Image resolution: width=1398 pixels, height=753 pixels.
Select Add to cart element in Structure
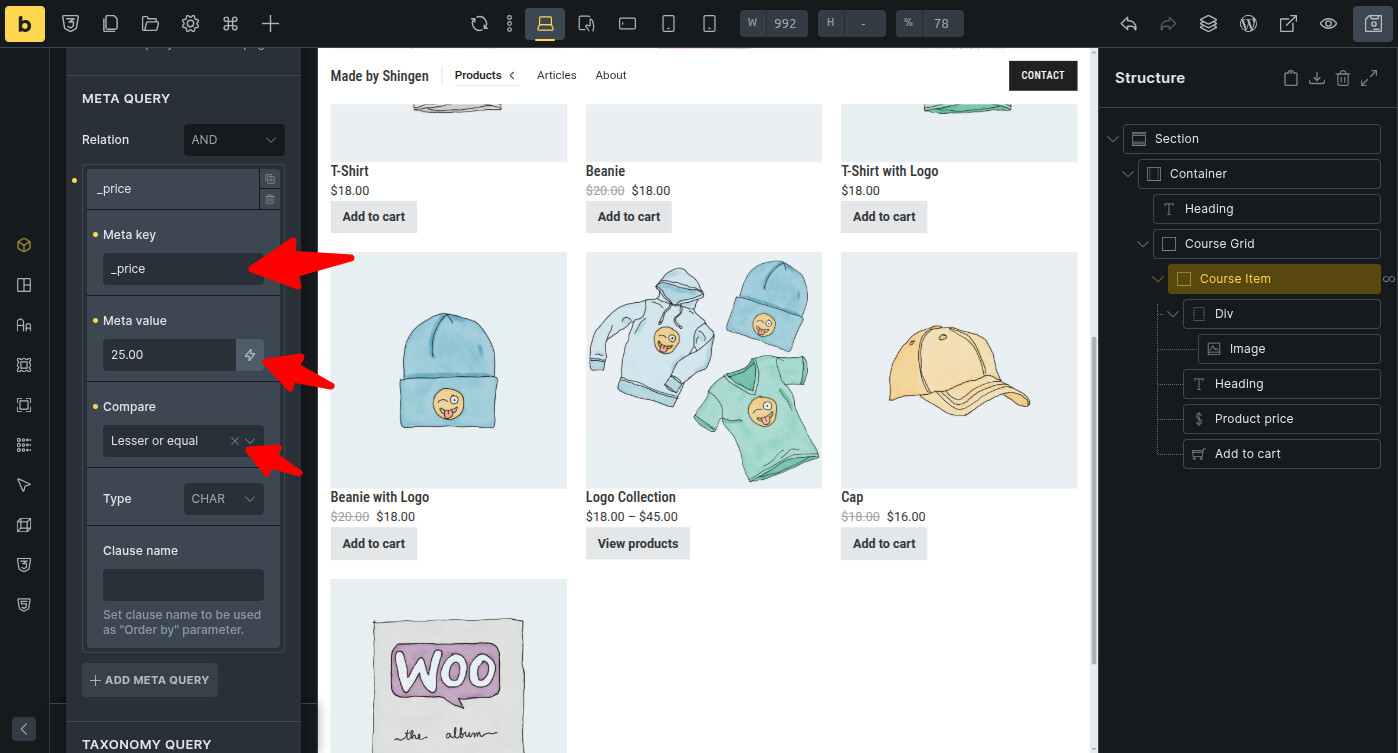(1282, 454)
